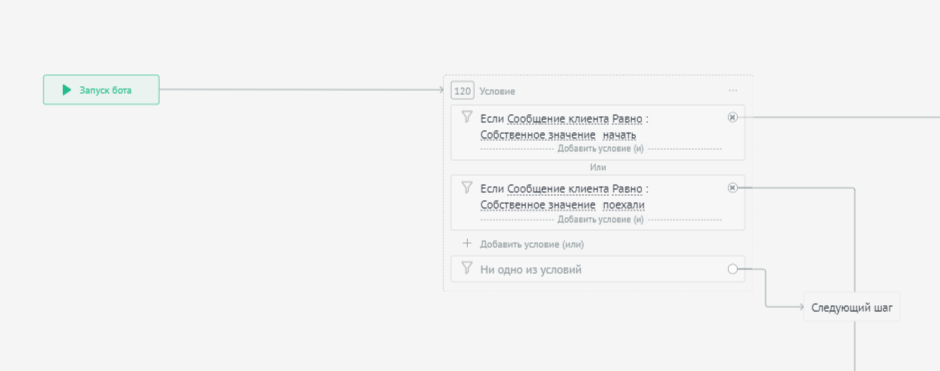940x371 pixels.
Task: Edit the поехали value field
Action: [623, 206]
